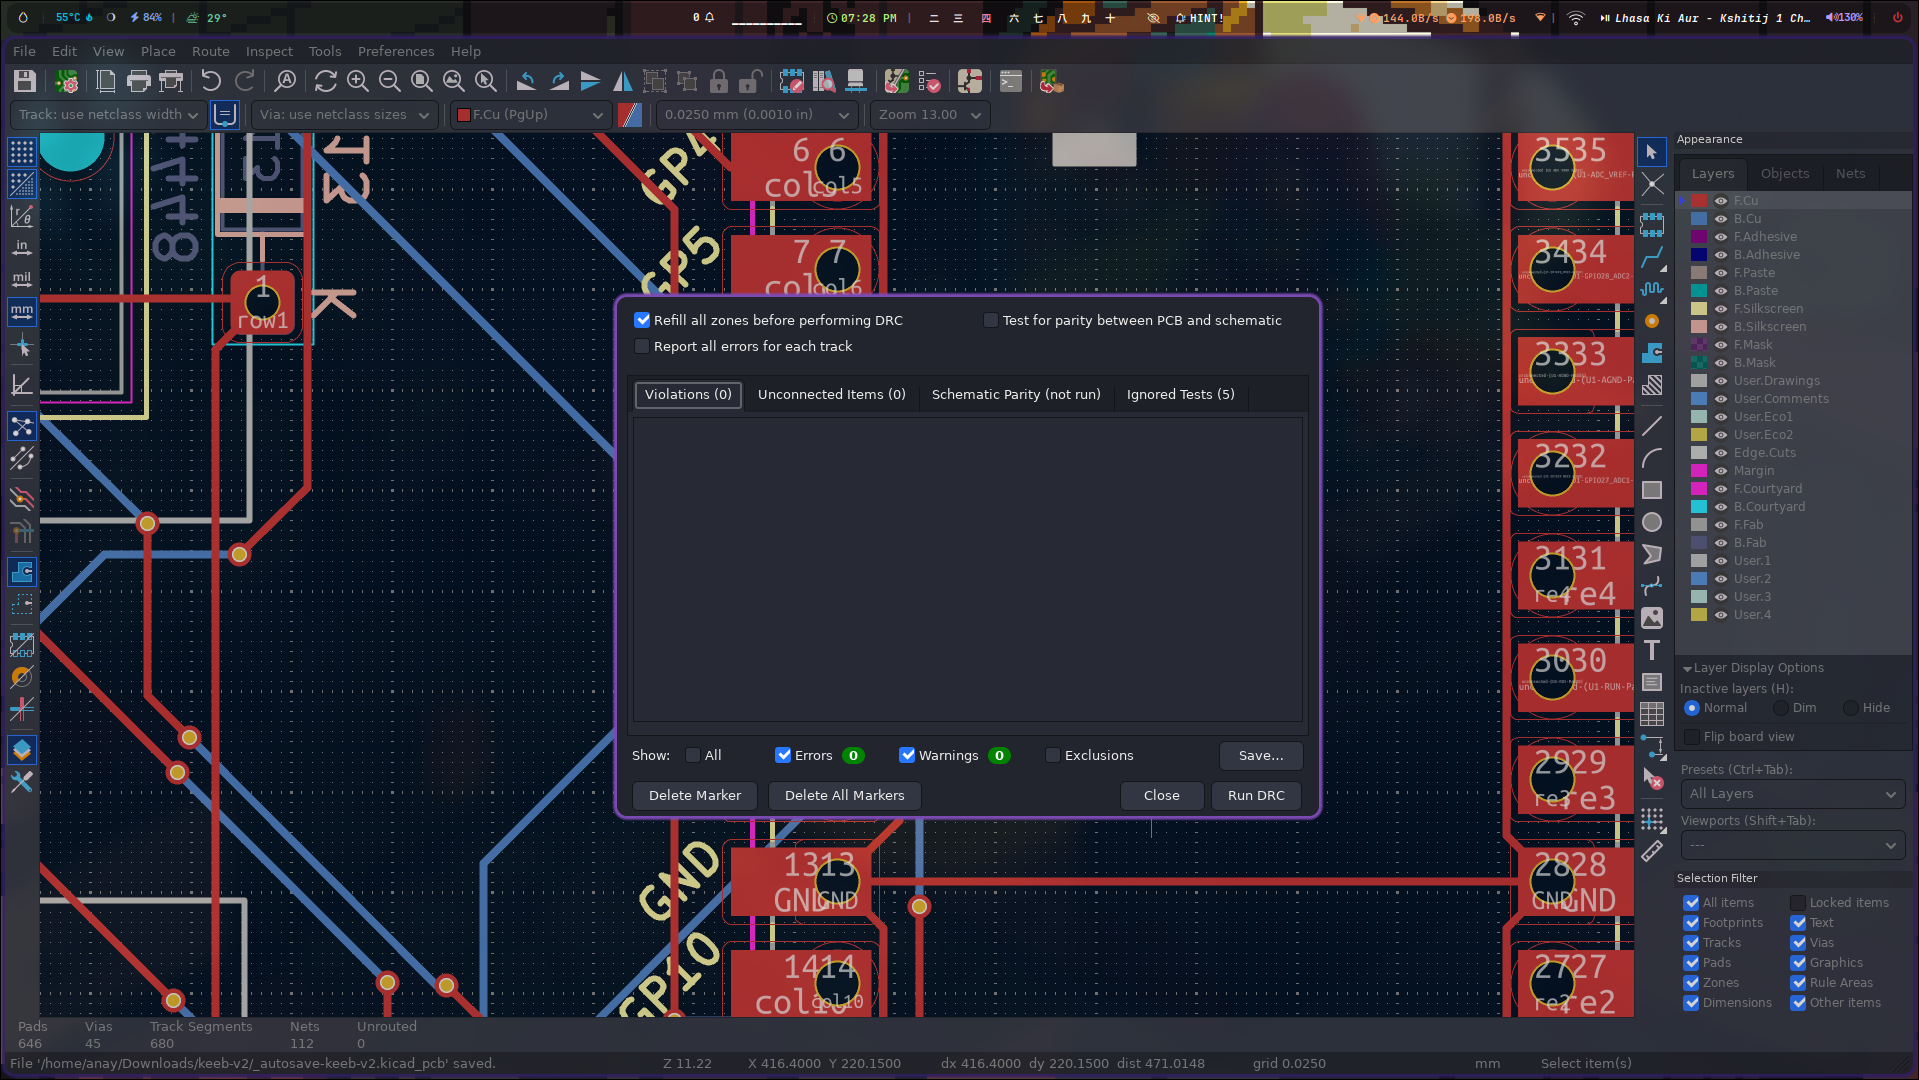Viewport: 1919px width, 1080px height.
Task: Click the Run DRC button
Action: [1255, 796]
